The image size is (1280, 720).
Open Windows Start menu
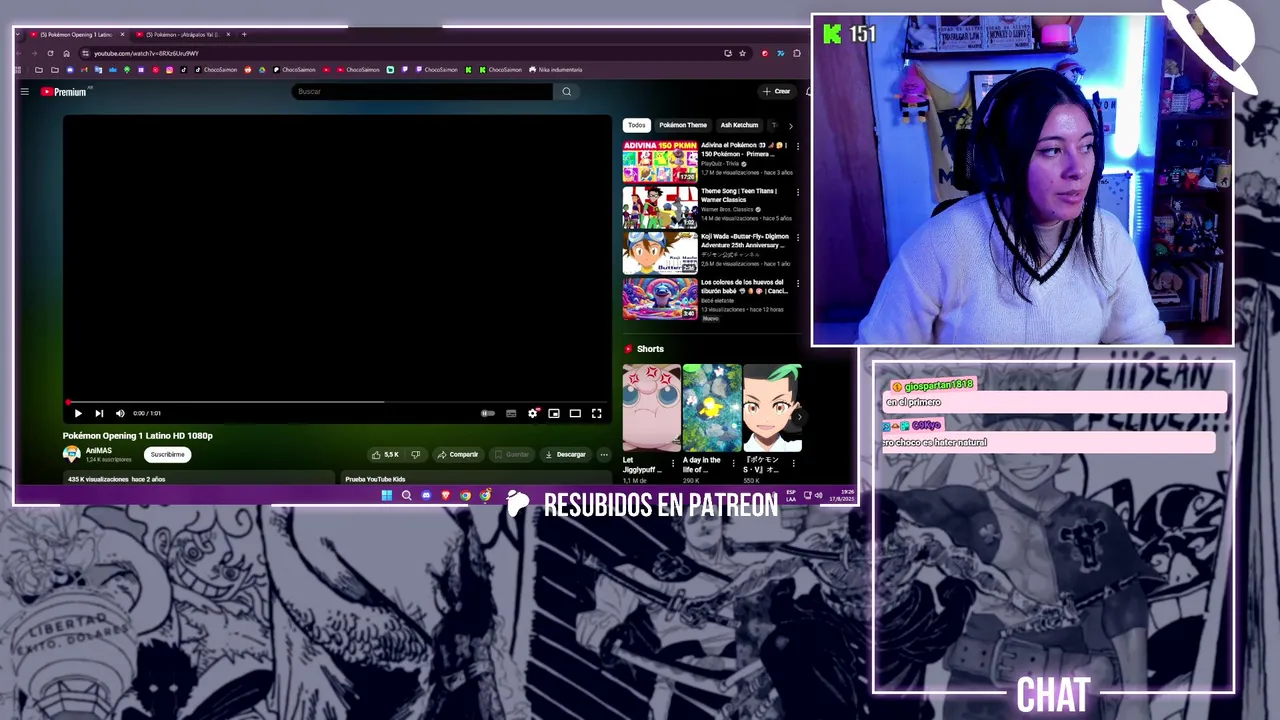pyautogui.click(x=387, y=495)
